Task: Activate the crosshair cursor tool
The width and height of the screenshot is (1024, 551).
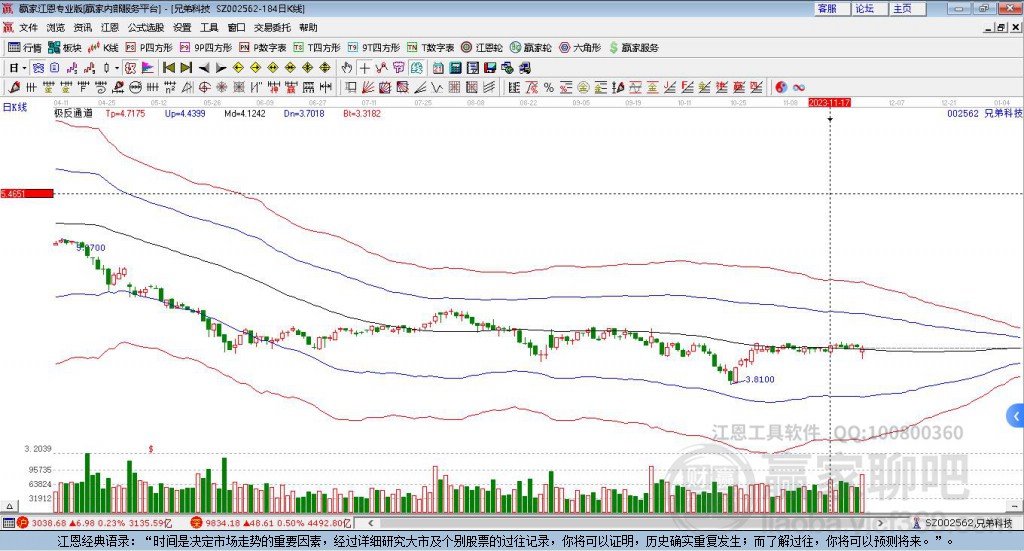Action: click(365, 68)
